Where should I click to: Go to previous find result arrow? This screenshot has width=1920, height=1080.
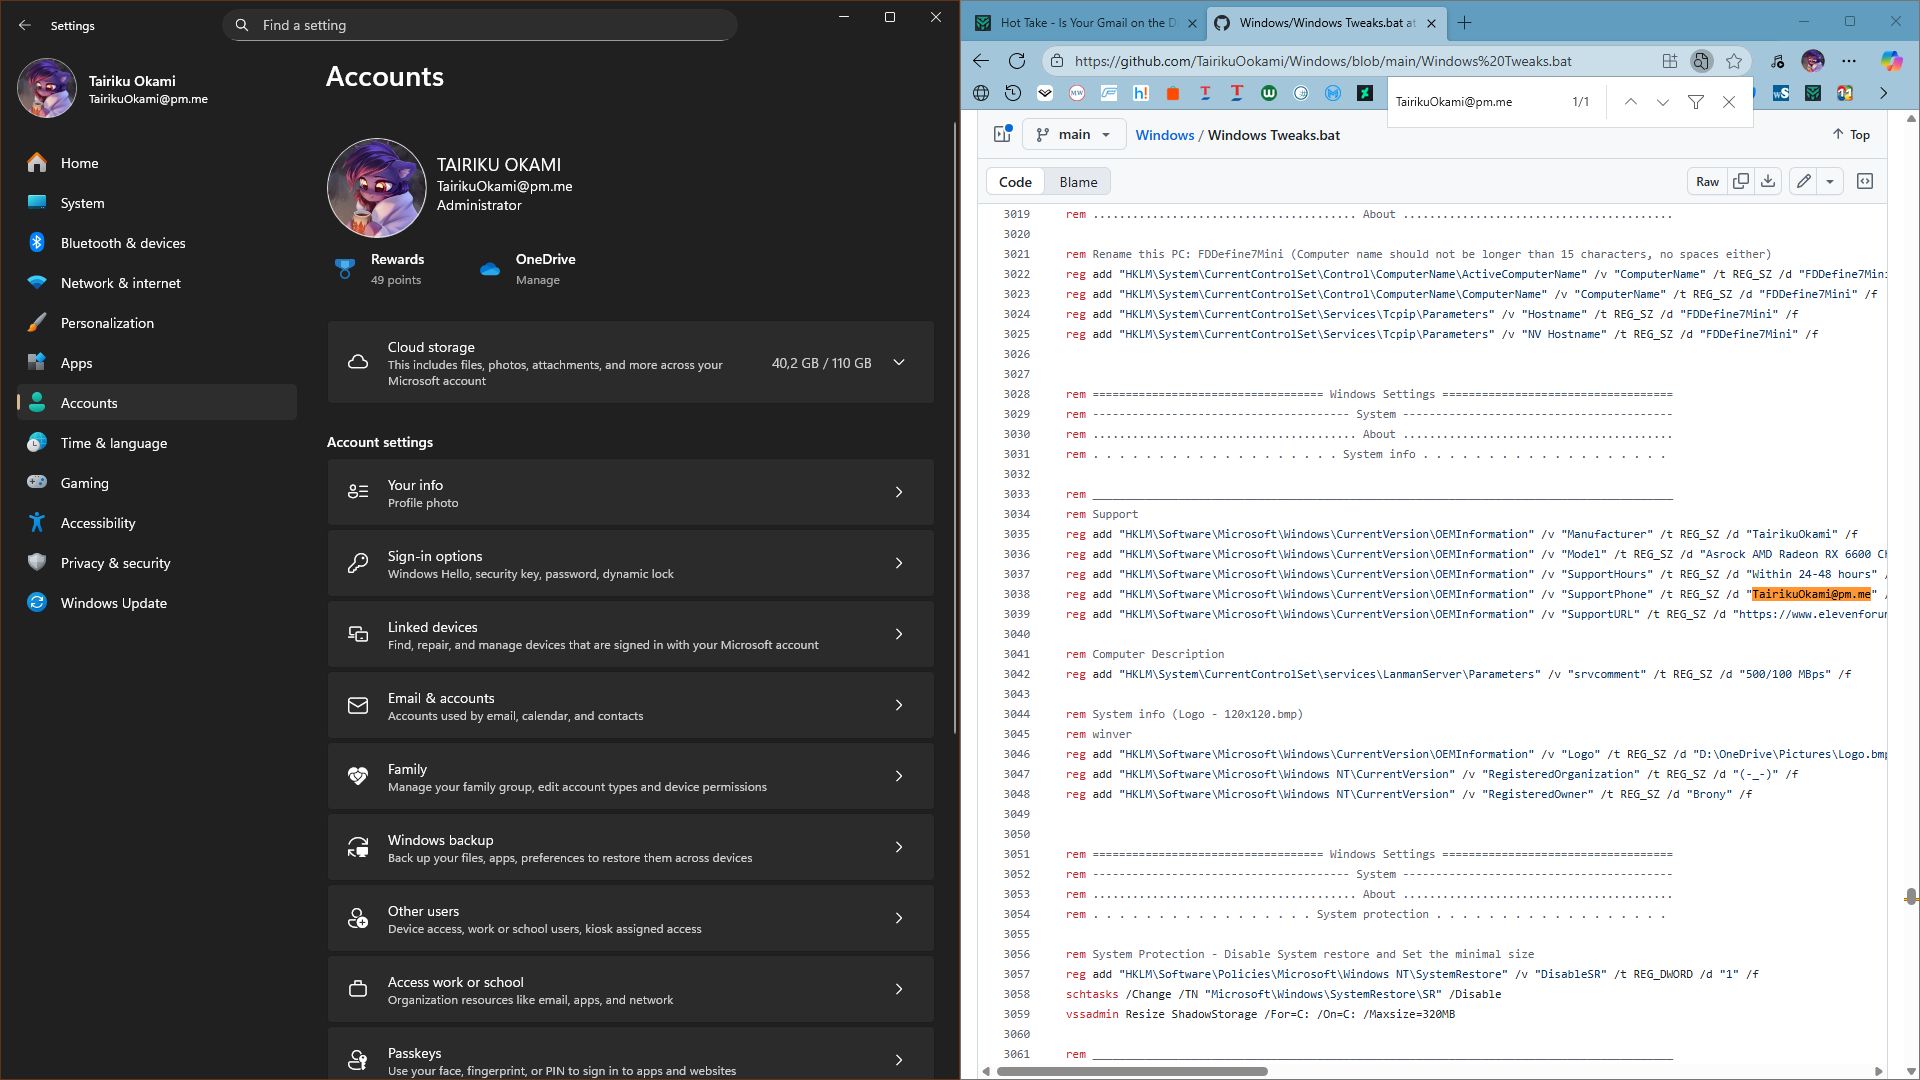(1630, 102)
